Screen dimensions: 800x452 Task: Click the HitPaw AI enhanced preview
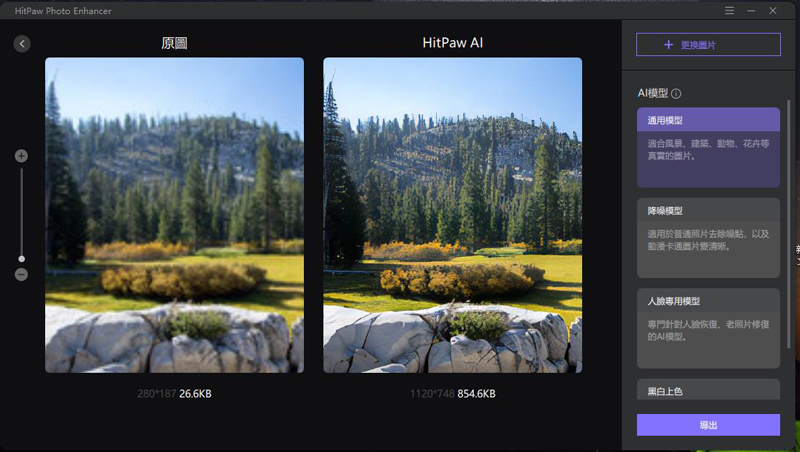pyautogui.click(x=453, y=215)
